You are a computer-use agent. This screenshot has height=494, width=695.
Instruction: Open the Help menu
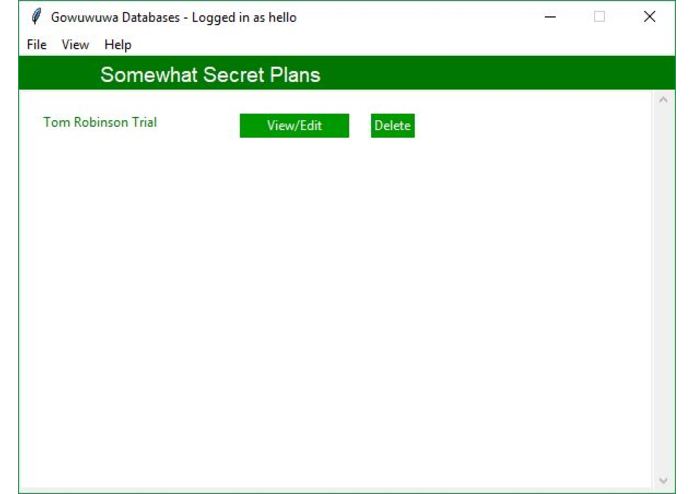click(x=117, y=45)
